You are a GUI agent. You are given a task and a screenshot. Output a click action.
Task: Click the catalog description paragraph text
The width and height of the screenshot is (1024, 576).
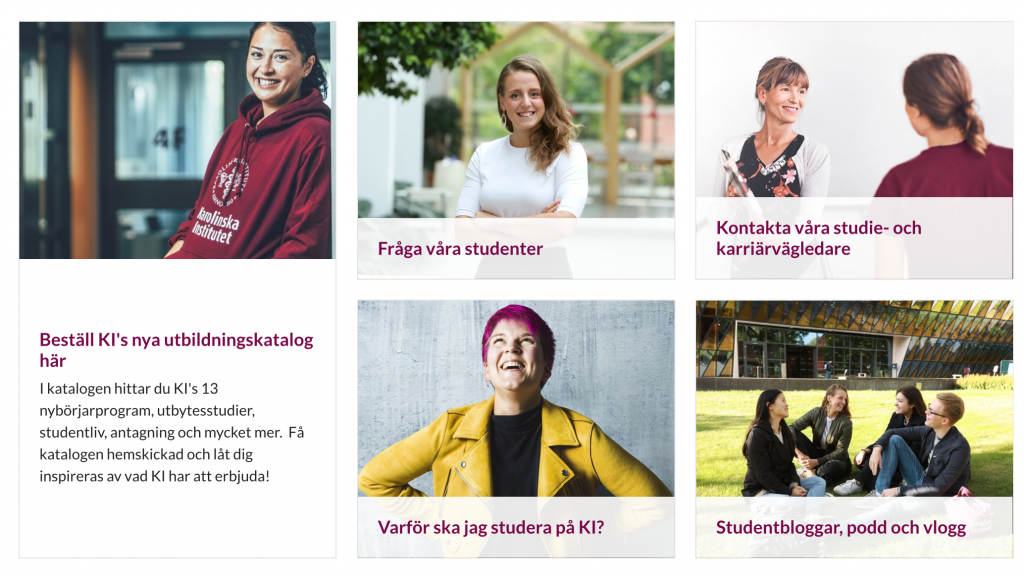point(171,432)
